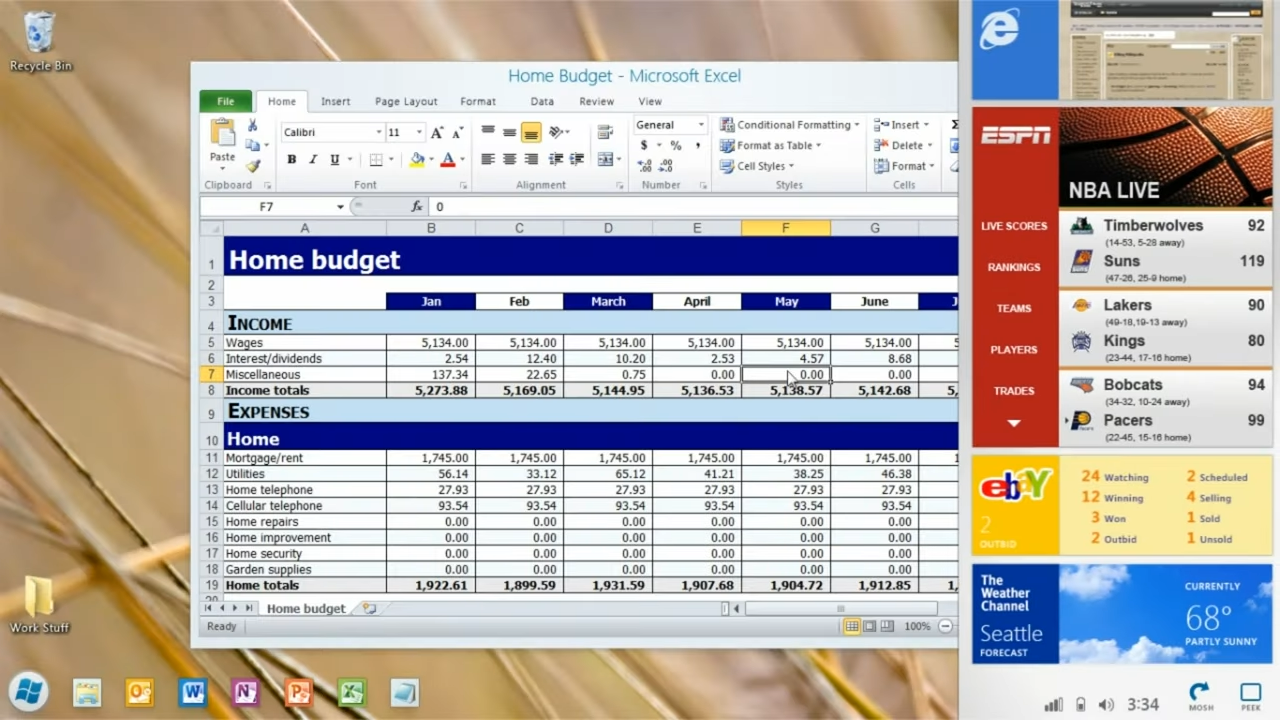Switch to the Insert ribbon tab
Screen dimensions: 1280x720
pos(335,101)
